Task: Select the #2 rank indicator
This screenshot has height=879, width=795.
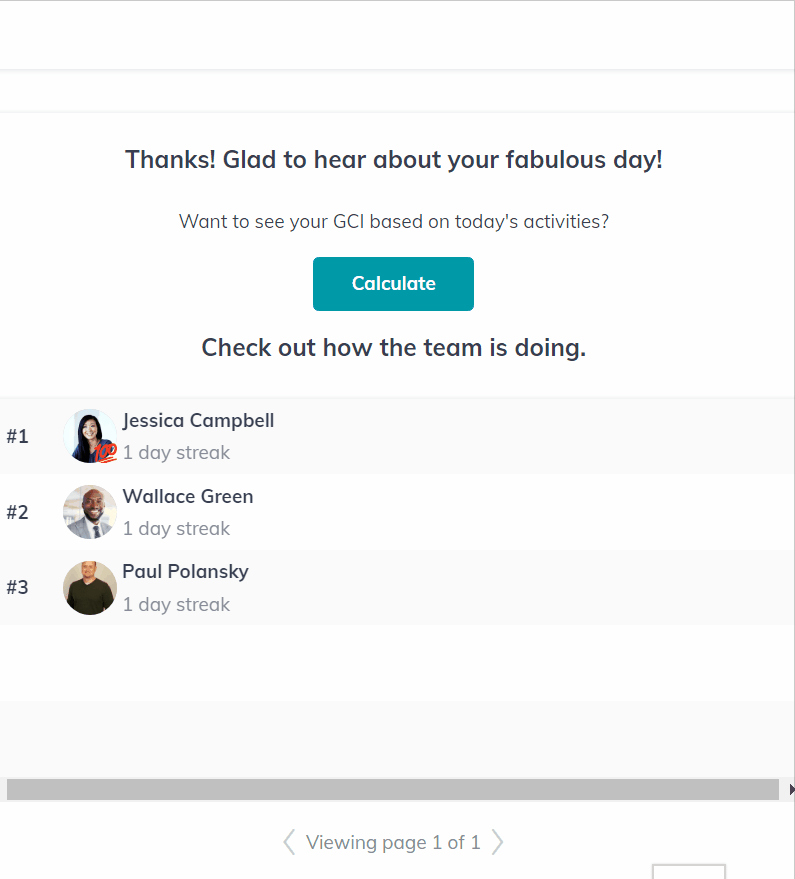Action: [x=18, y=512]
